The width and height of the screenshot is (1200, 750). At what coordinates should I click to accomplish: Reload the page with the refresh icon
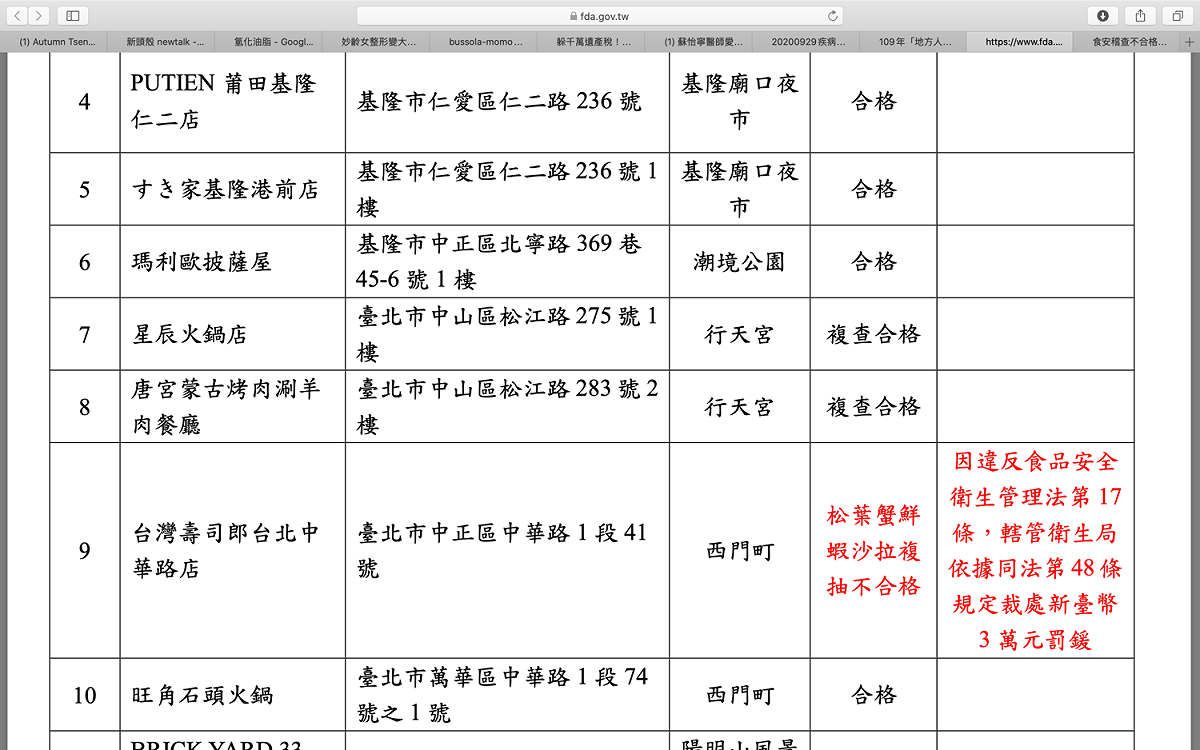pos(832,16)
